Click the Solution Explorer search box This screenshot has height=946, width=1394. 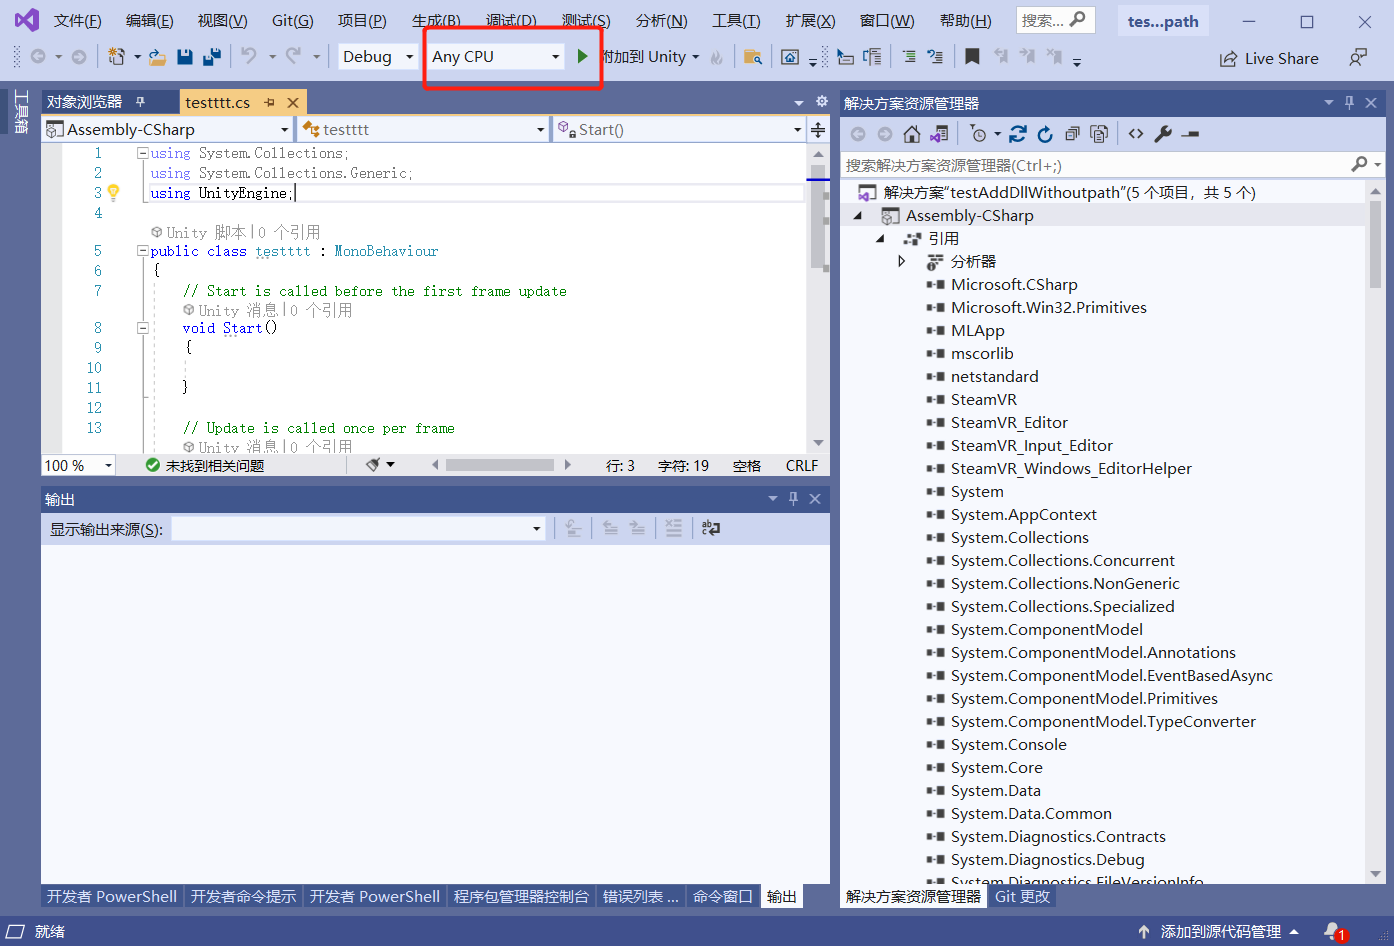tap(1090, 165)
